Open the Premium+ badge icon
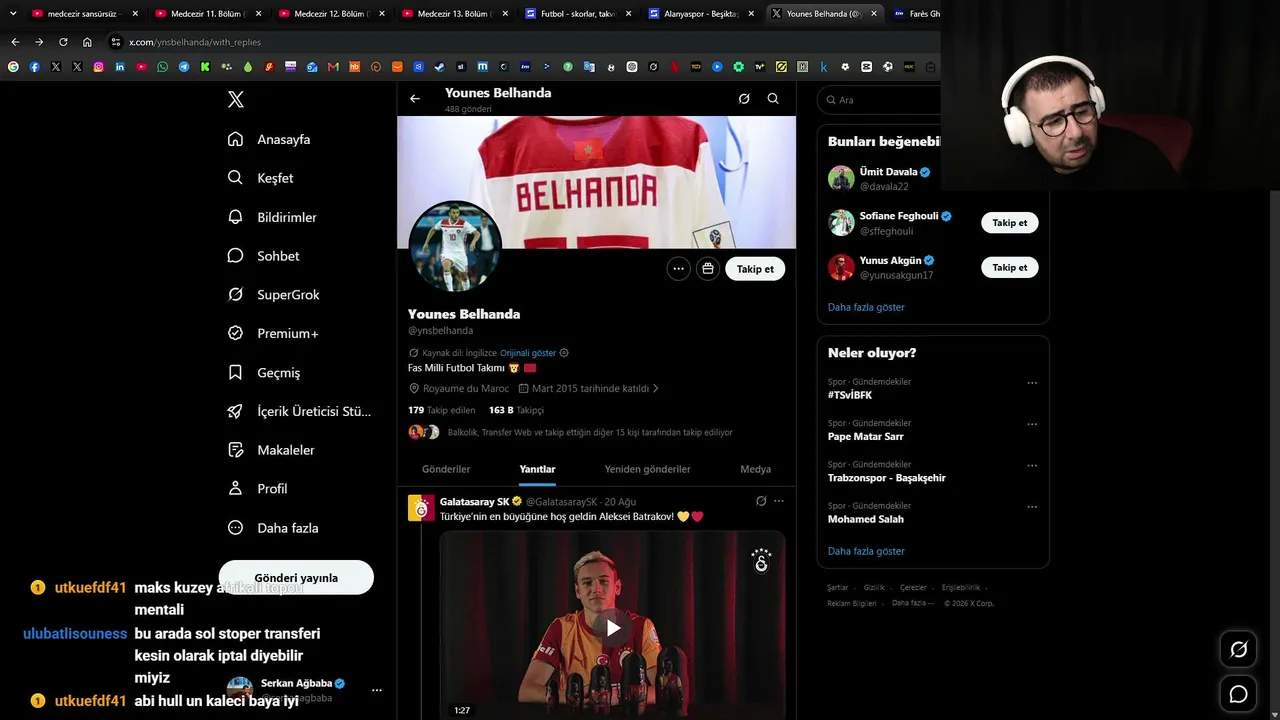Viewport: 1280px width, 720px height. point(235,333)
